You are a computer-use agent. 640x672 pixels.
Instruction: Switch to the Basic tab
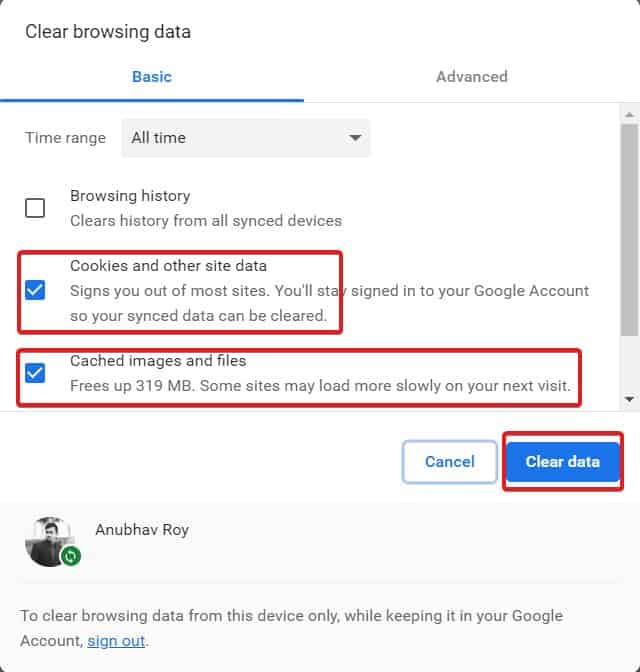pyautogui.click(x=152, y=77)
